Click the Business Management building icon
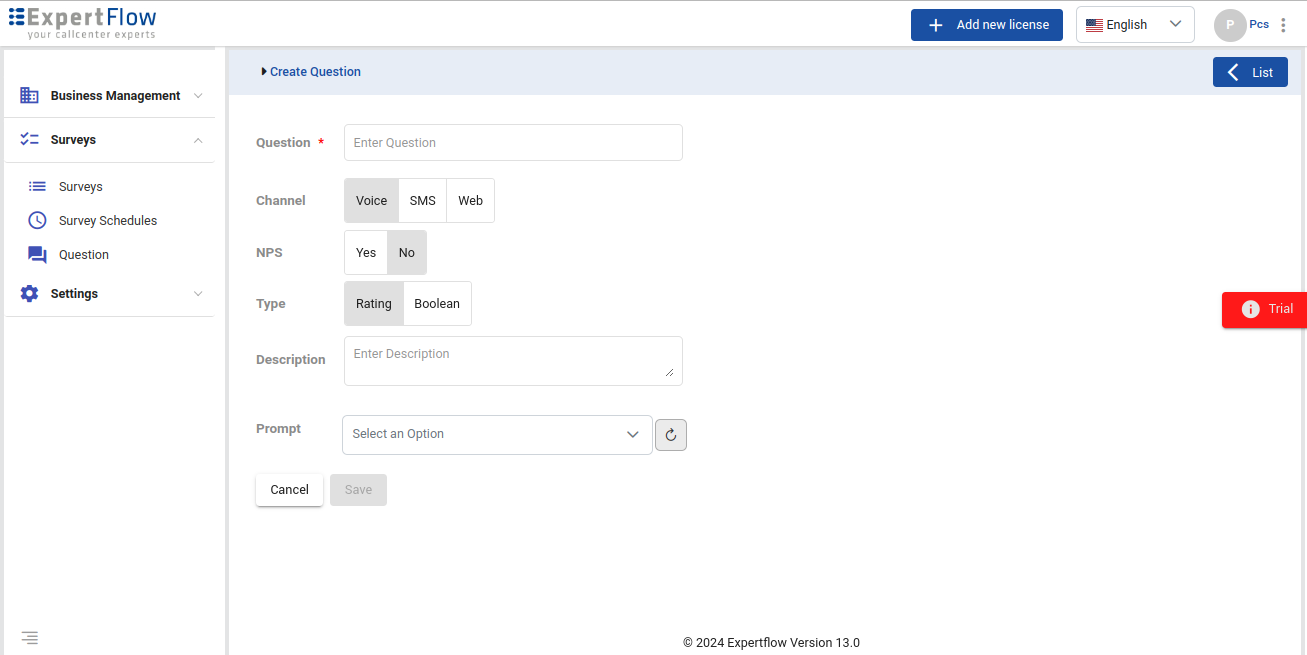Viewport: 1307px width, 655px height. click(x=30, y=96)
